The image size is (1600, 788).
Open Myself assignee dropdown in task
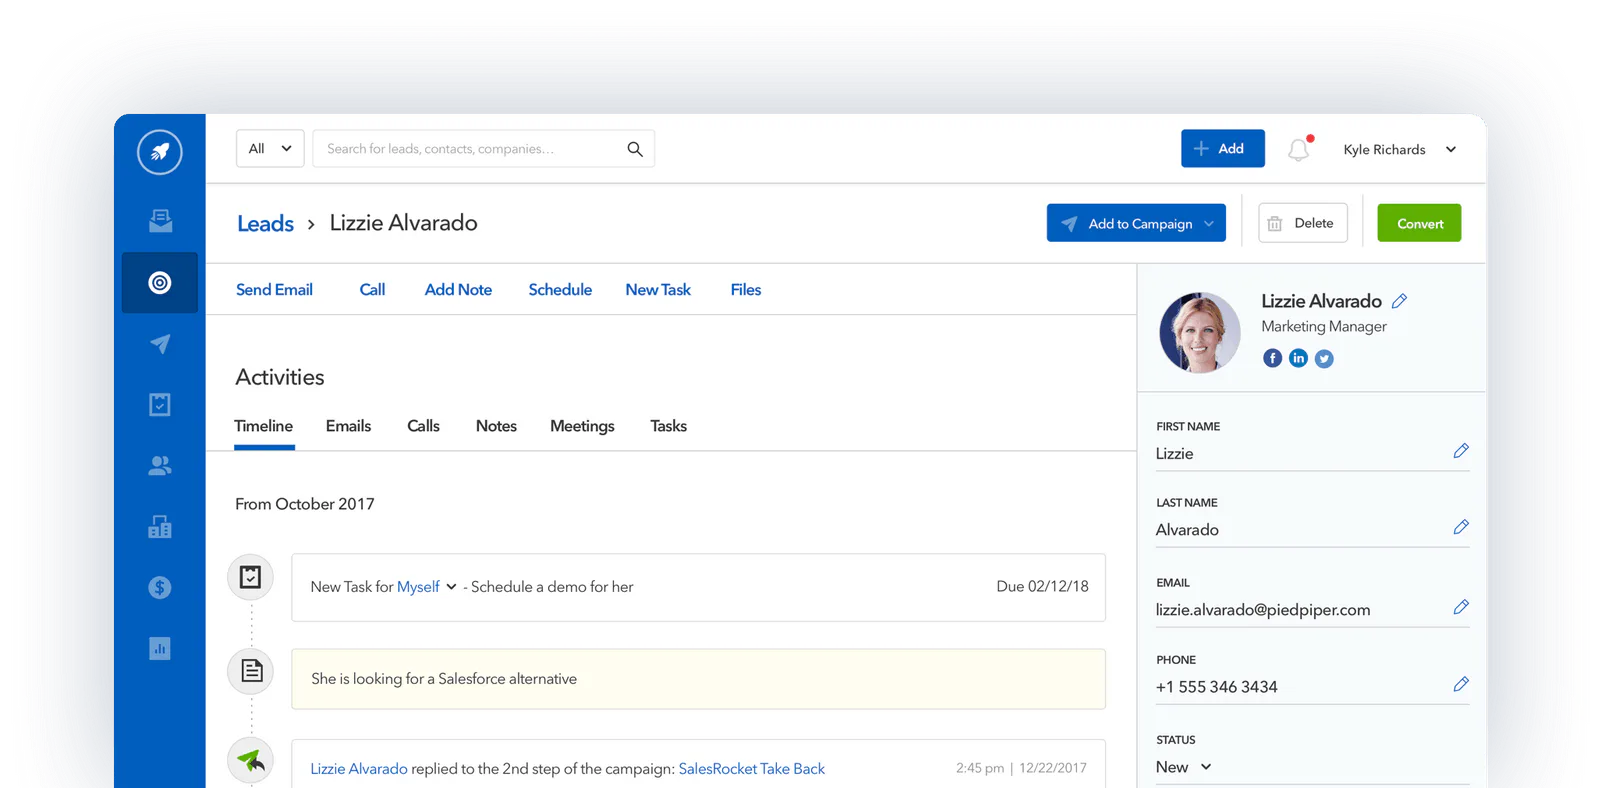tap(427, 587)
